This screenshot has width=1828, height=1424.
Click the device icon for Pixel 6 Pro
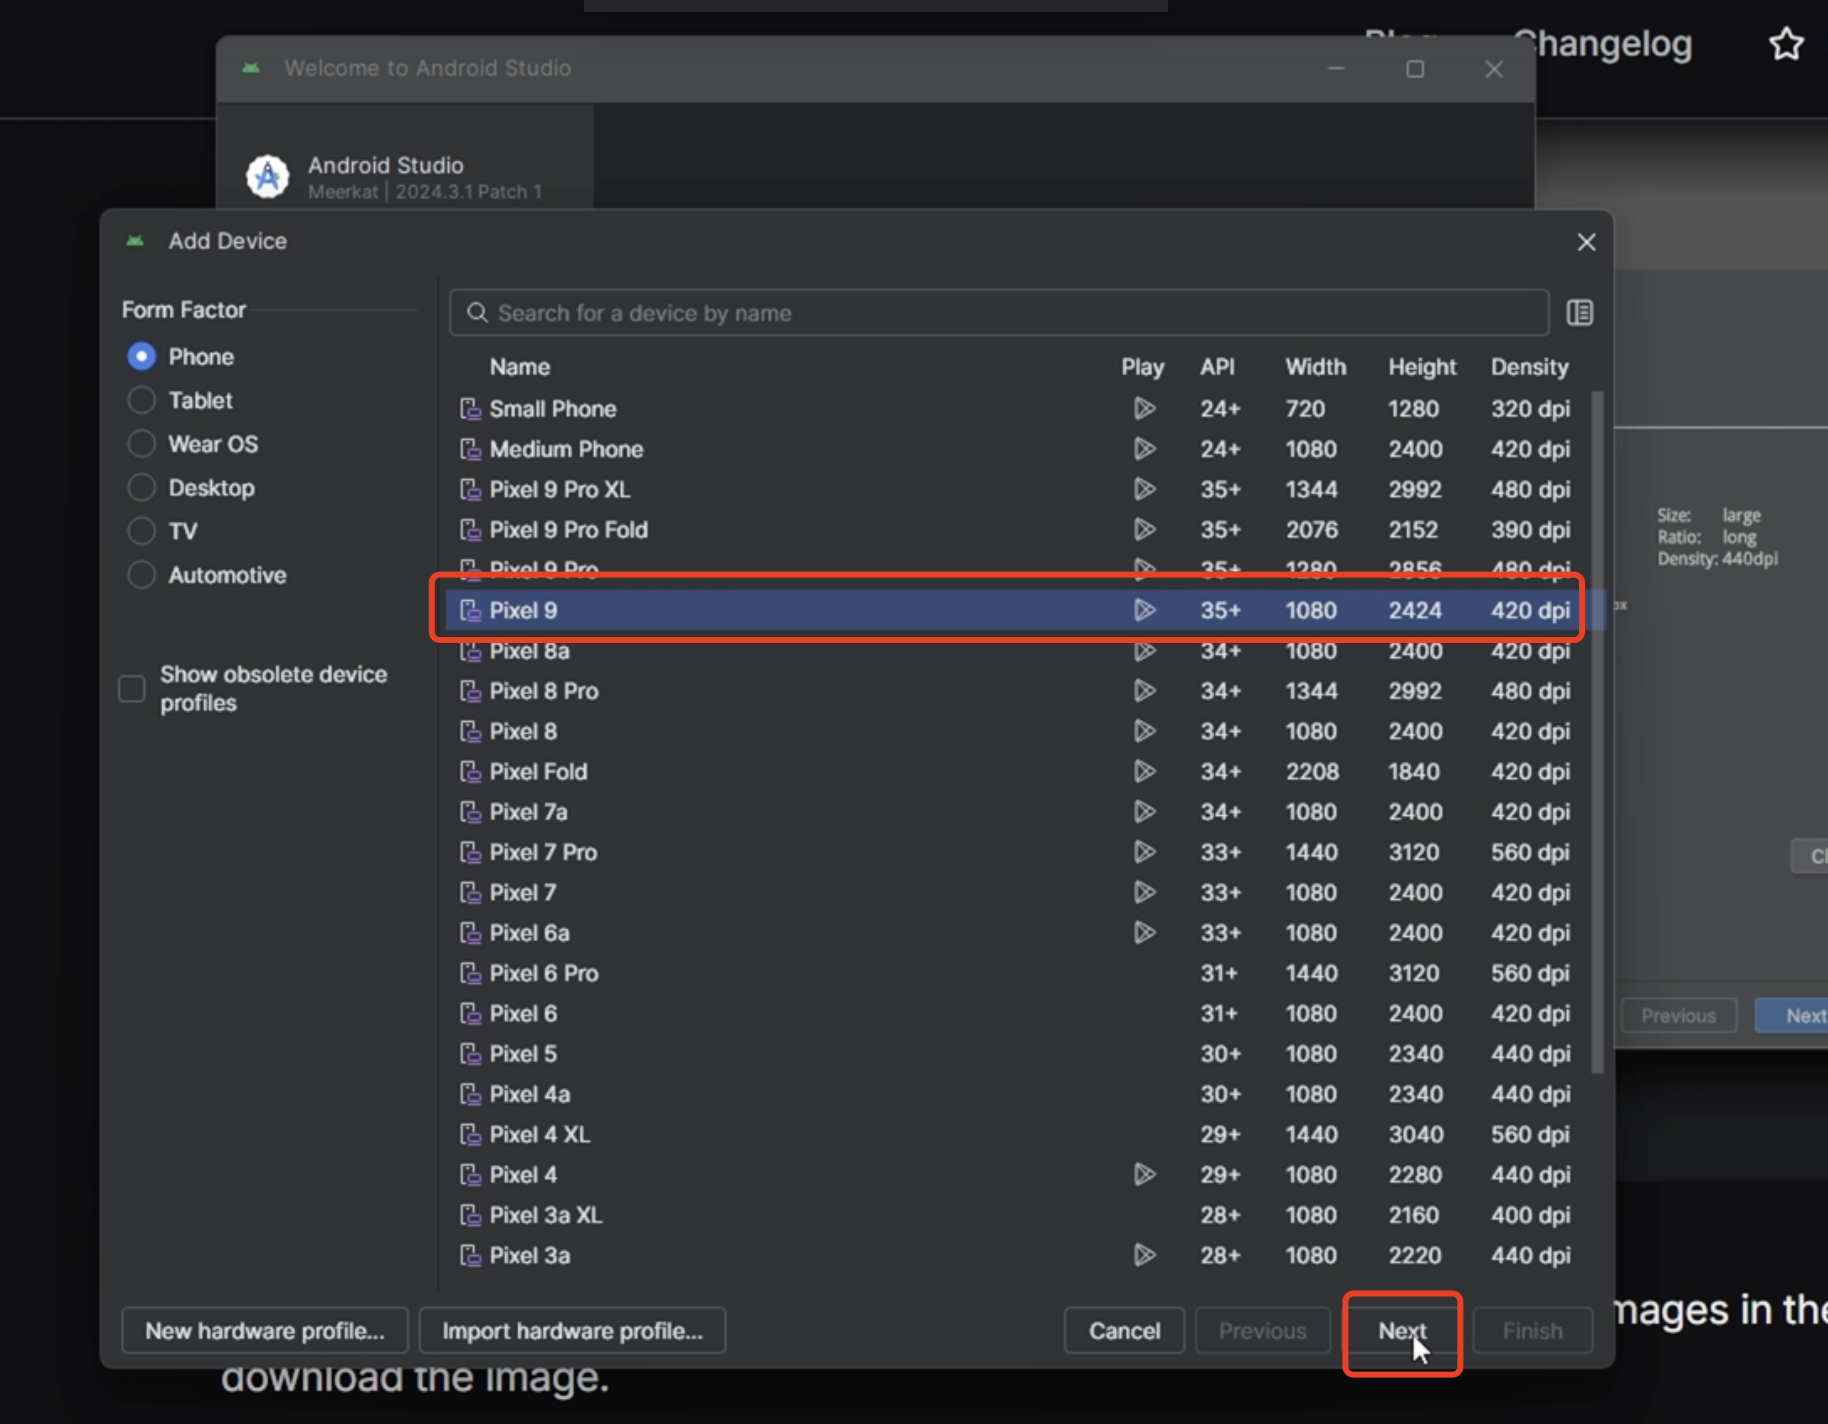pyautogui.click(x=470, y=974)
